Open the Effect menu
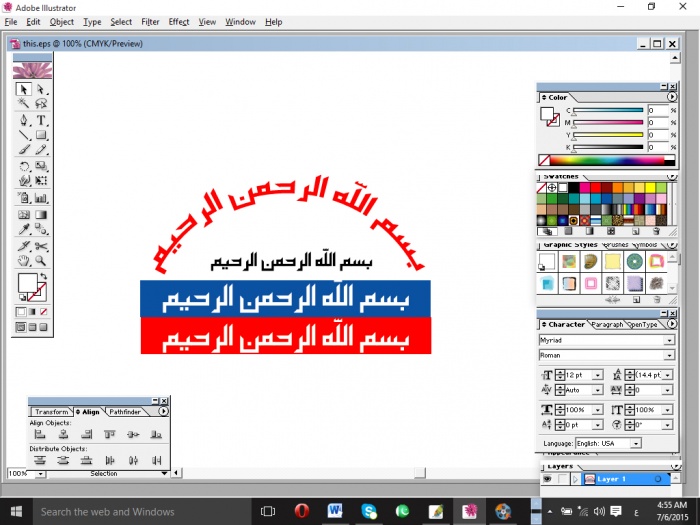The image size is (700, 525). 179,22
